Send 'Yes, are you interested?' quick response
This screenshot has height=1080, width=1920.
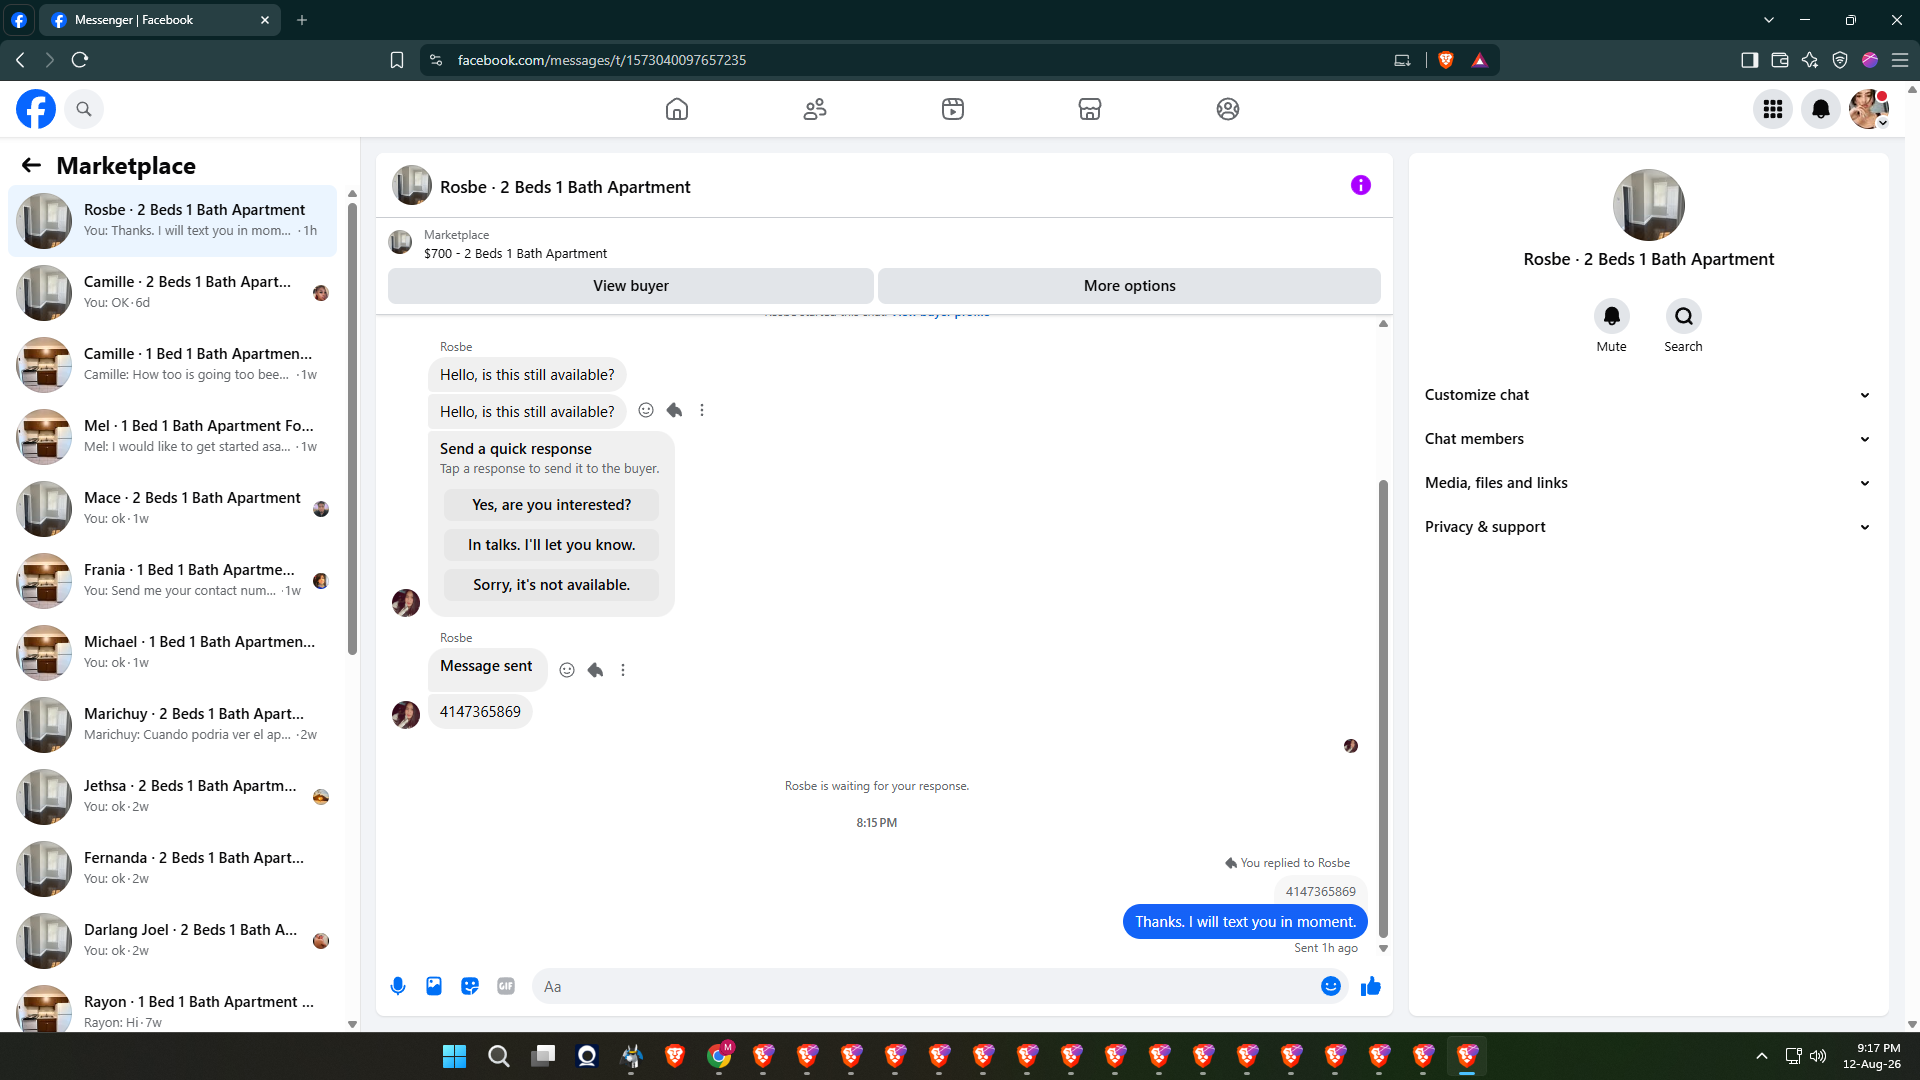[x=552, y=505]
